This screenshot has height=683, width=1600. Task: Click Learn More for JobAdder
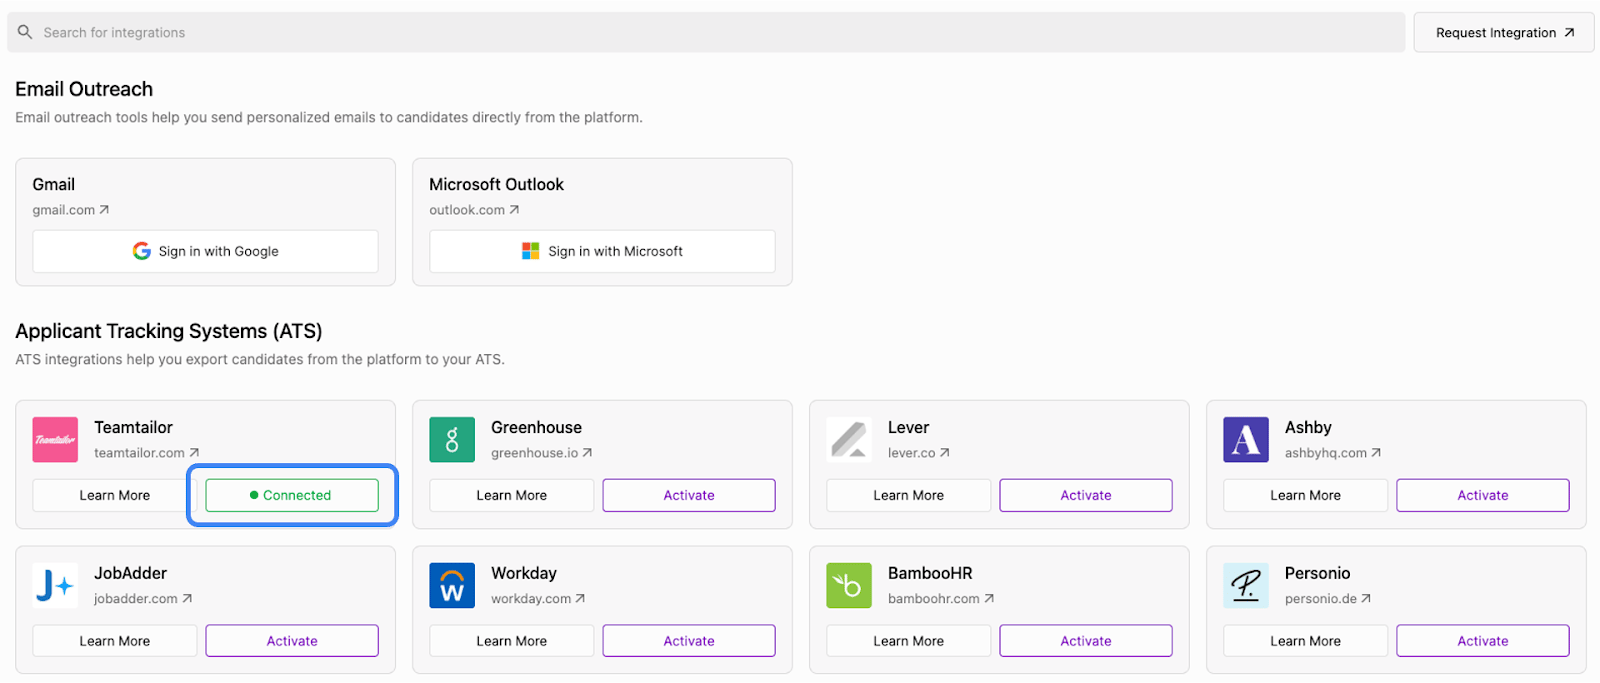coord(115,641)
